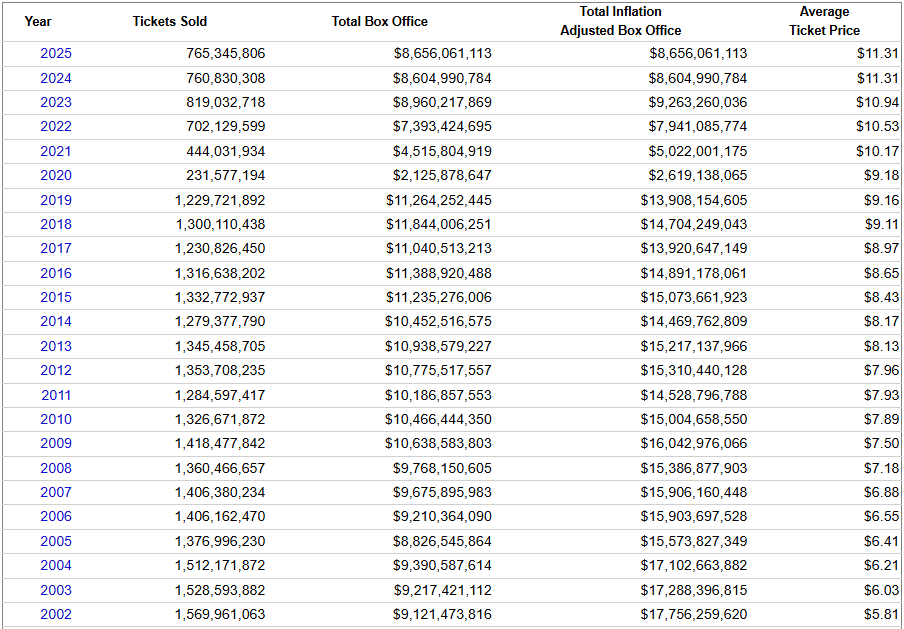904x629 pixels.
Task: Click the 2022 average ticket price $10.53
Action: (x=877, y=126)
